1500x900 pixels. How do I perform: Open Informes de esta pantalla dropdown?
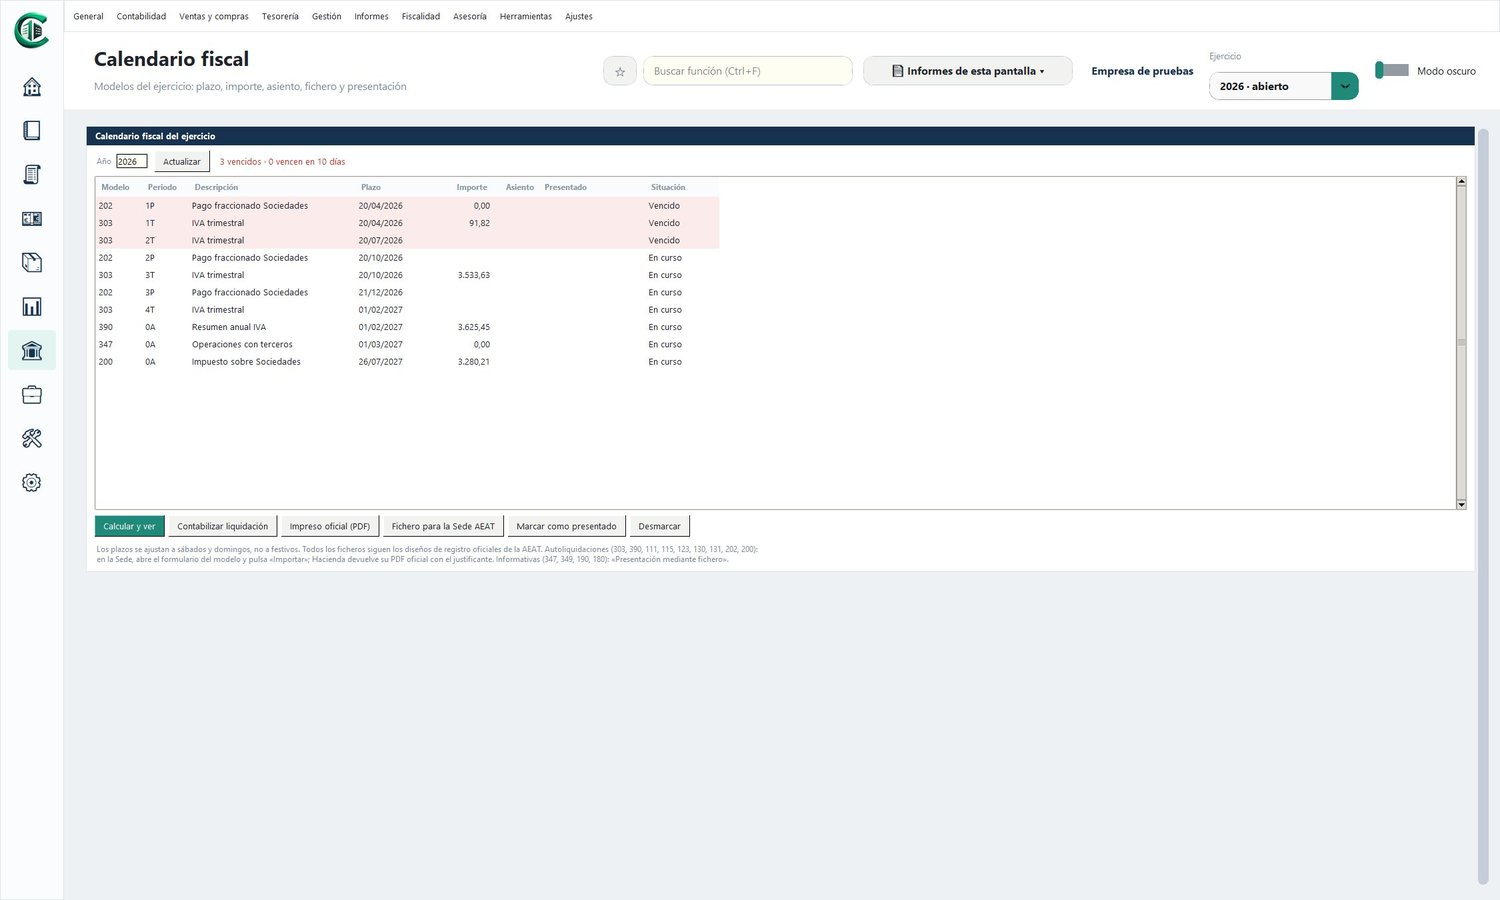click(968, 71)
